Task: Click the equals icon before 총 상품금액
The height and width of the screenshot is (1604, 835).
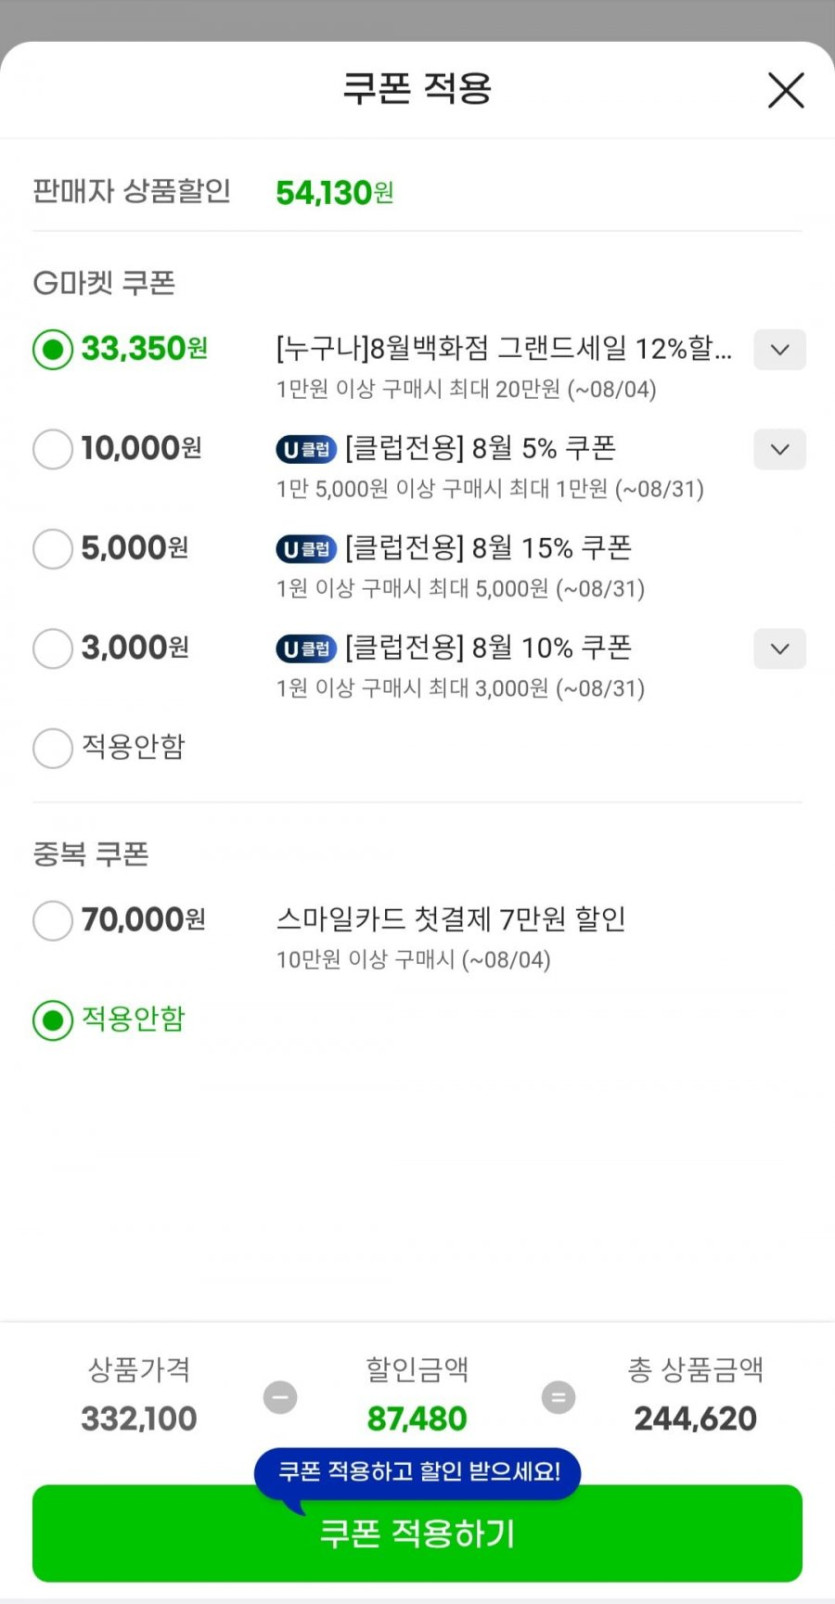Action: coord(558,1397)
